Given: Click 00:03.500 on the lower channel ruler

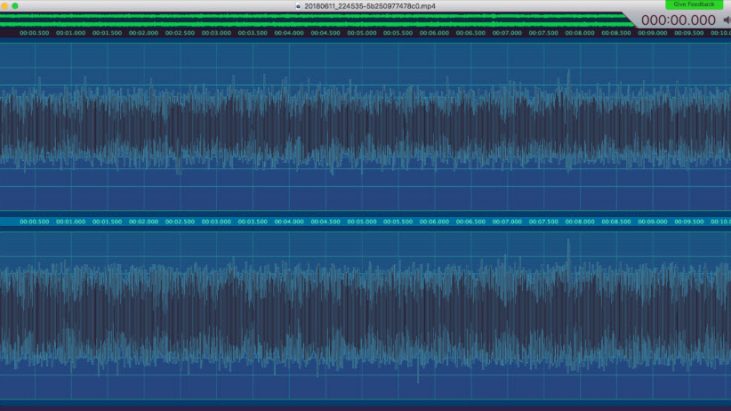Looking at the screenshot, I should pyautogui.click(x=253, y=222).
